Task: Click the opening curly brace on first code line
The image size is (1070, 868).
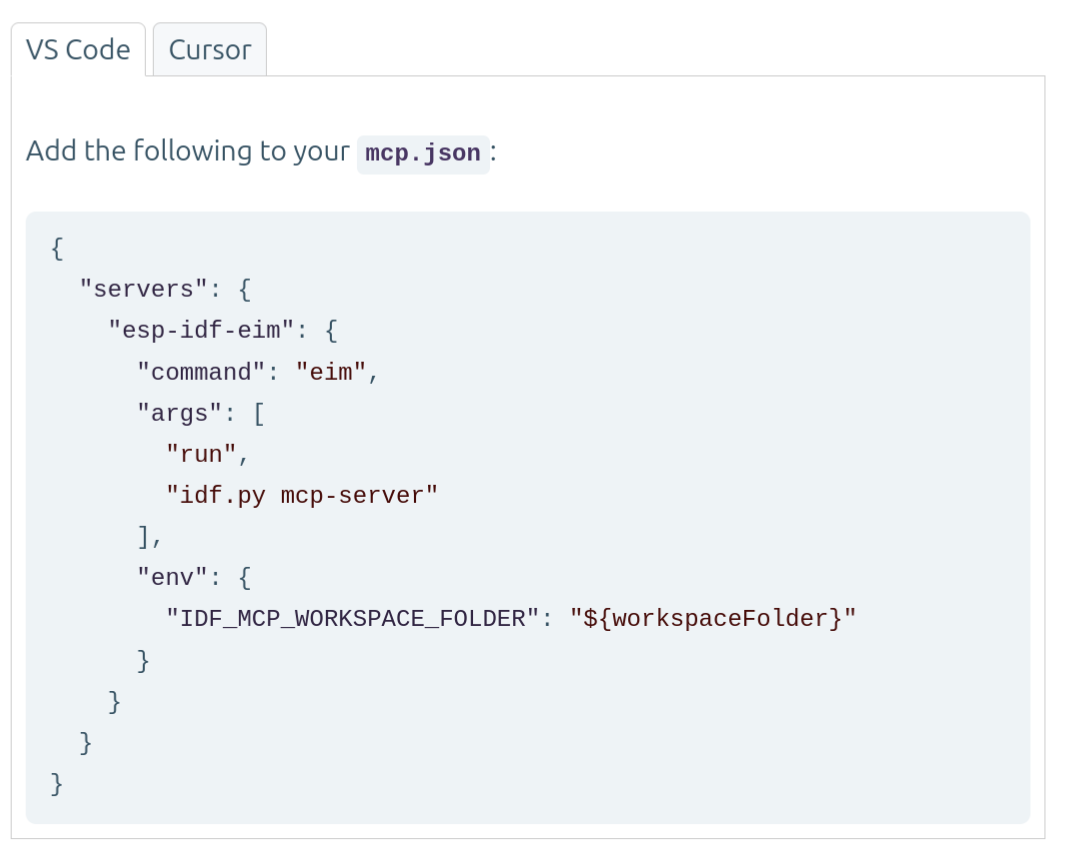Action: tap(57, 249)
